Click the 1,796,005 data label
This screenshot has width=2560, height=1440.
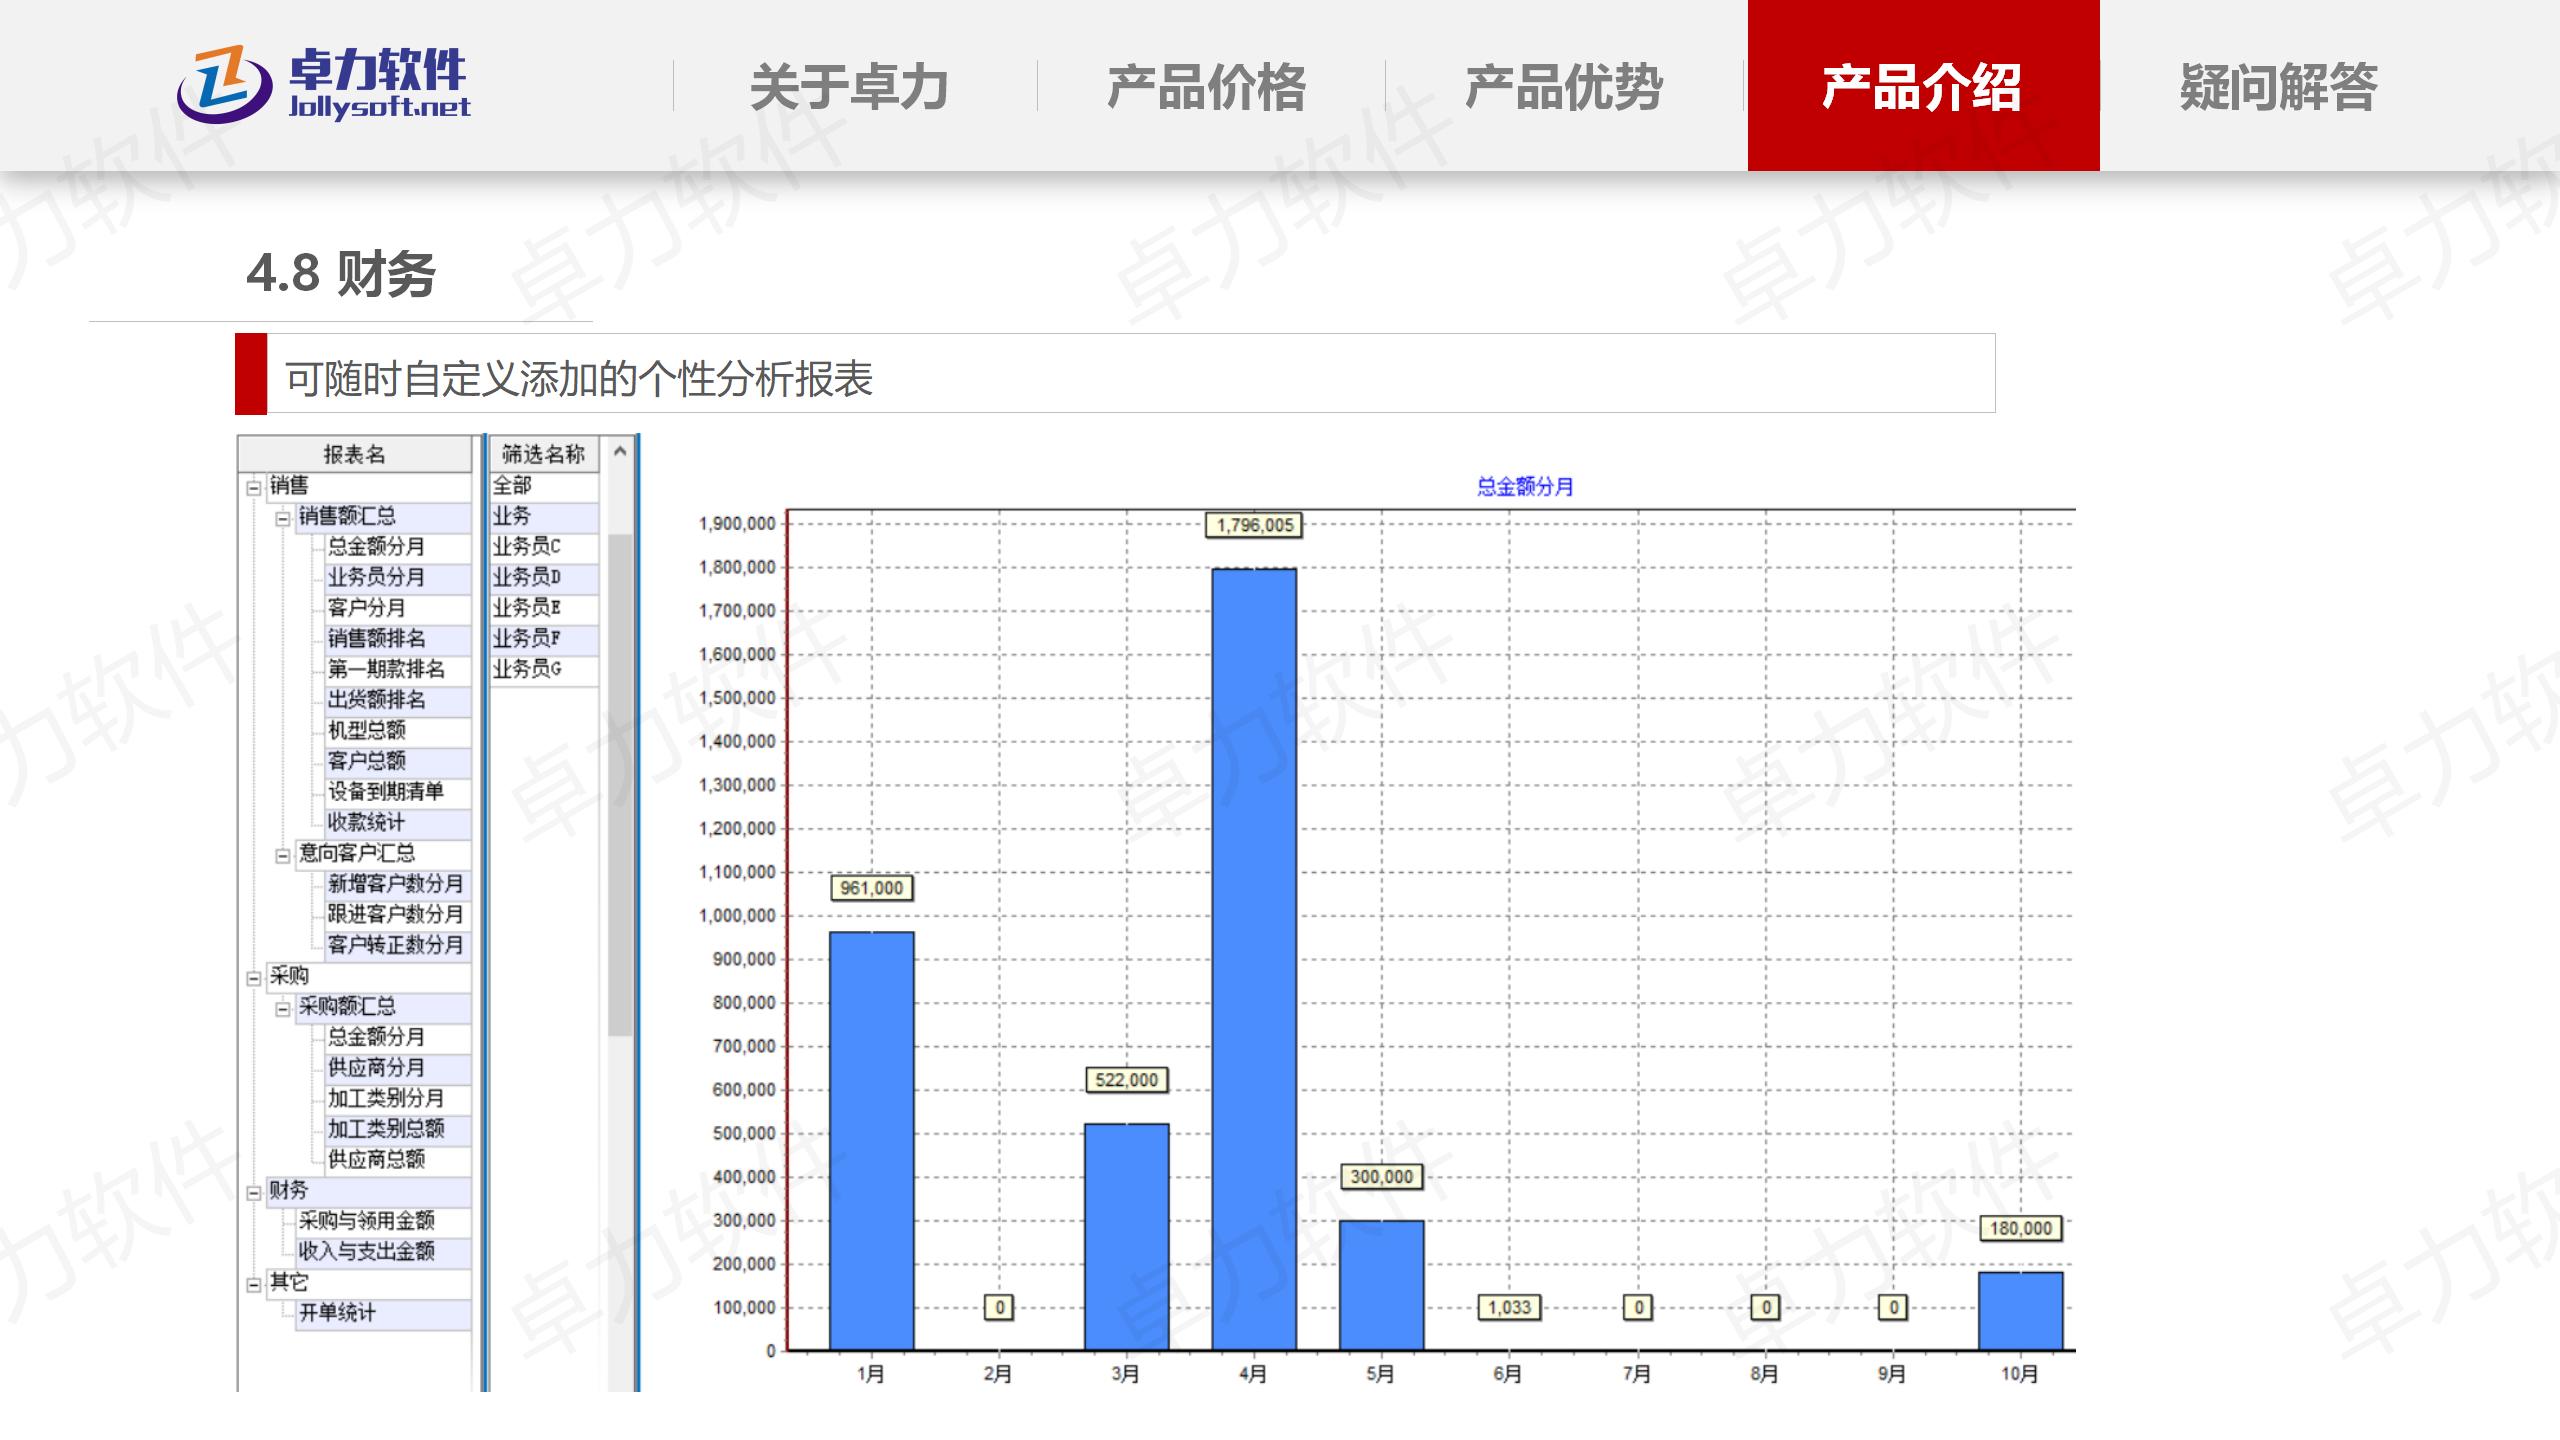point(1254,525)
